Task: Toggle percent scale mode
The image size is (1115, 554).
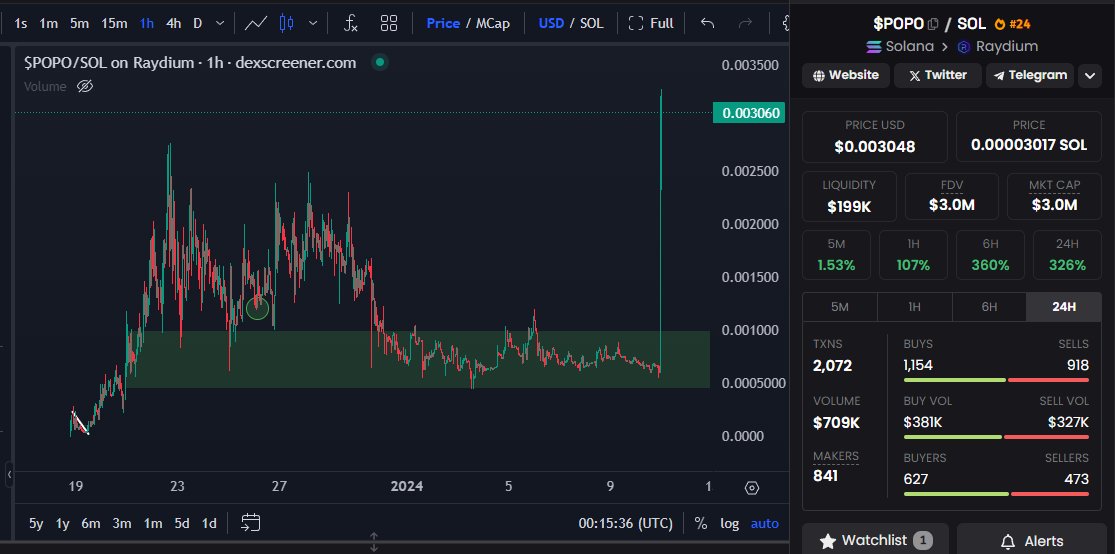Action: click(x=700, y=523)
